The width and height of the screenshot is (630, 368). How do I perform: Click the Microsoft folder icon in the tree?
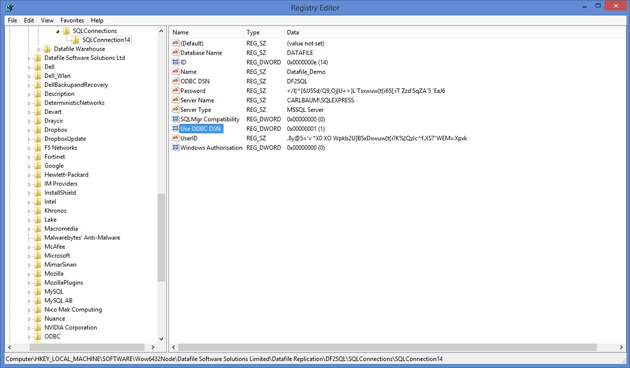coord(38,256)
